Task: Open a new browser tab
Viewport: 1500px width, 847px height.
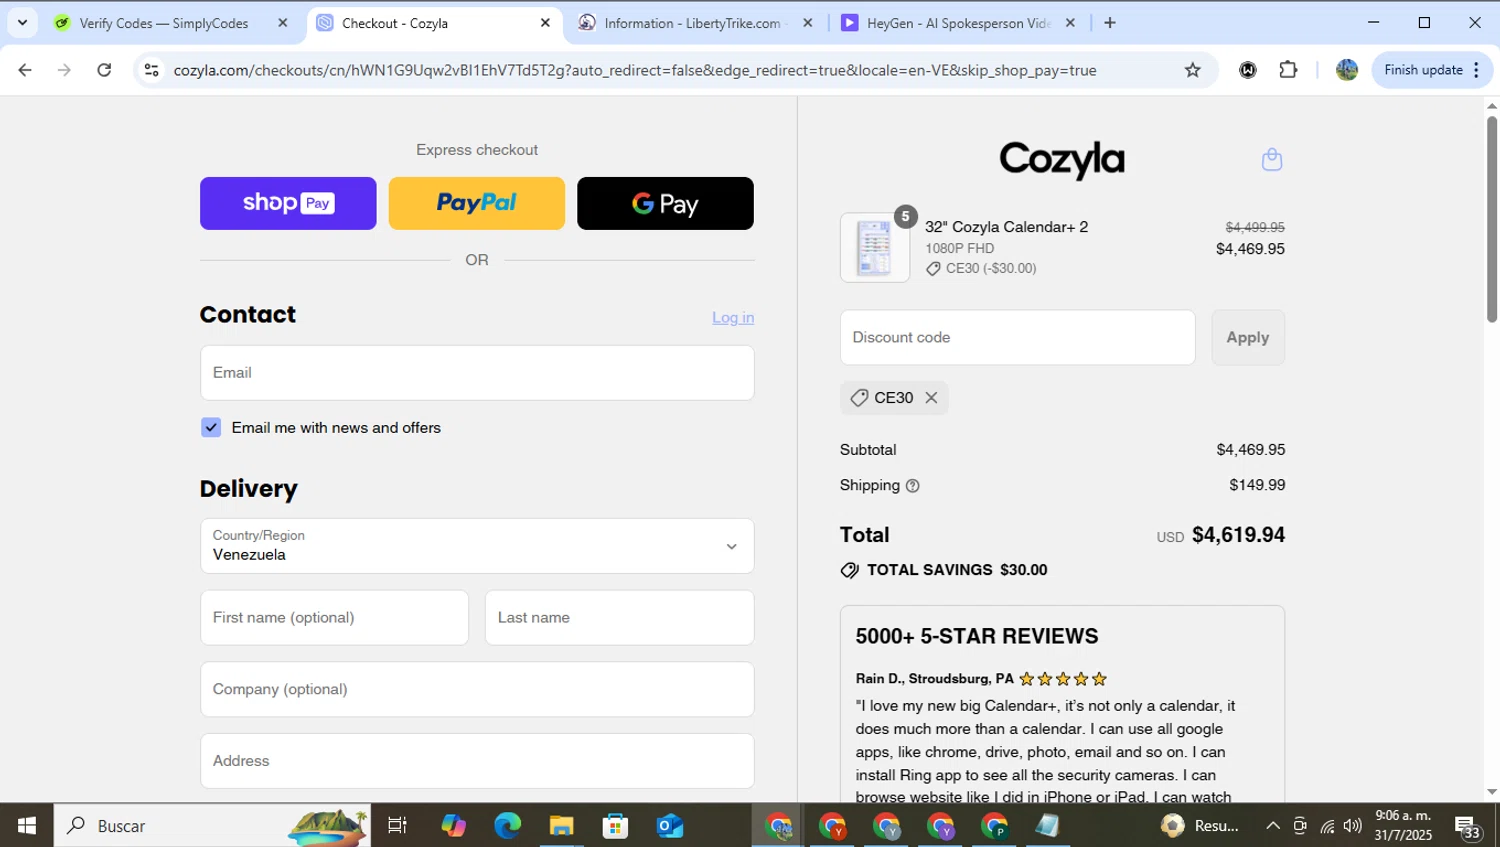Action: pyautogui.click(x=1109, y=22)
